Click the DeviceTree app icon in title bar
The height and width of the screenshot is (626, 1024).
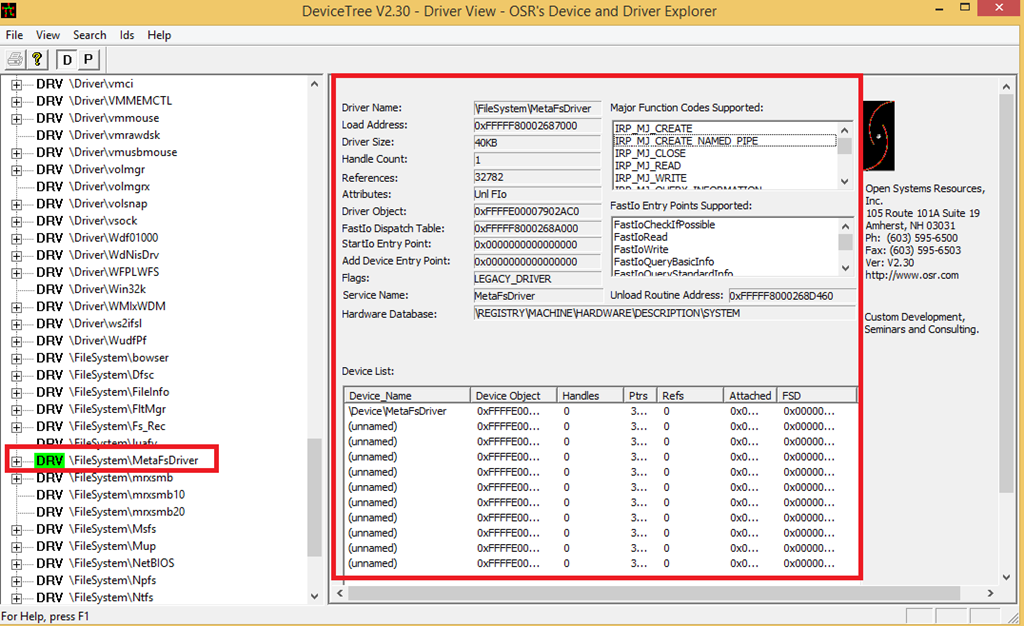tap(11, 11)
